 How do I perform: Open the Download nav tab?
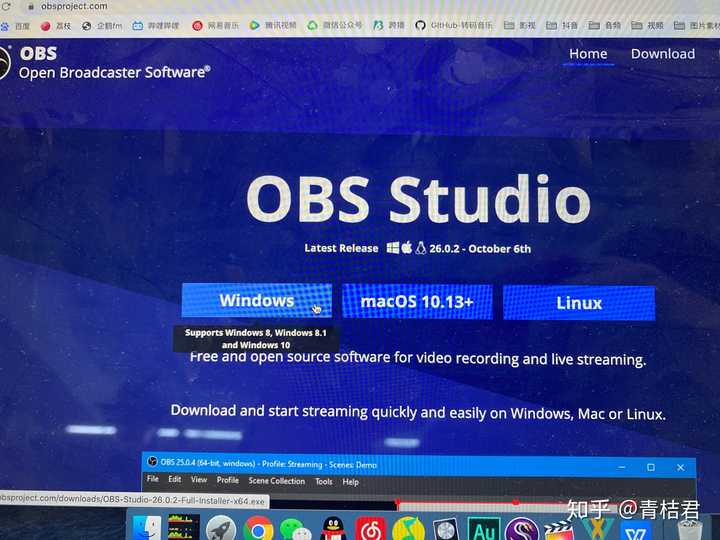[x=663, y=54]
